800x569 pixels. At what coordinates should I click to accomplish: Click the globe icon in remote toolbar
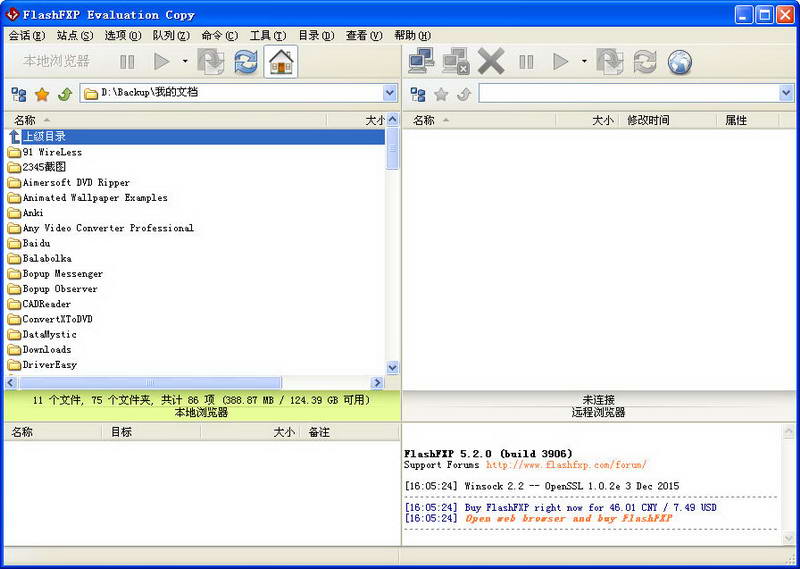pos(680,62)
